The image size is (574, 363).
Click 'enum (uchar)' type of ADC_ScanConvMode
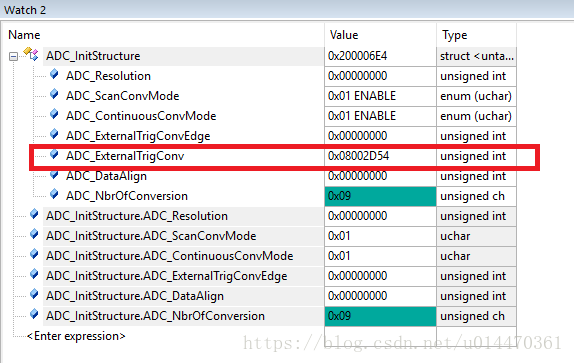tap(476, 96)
